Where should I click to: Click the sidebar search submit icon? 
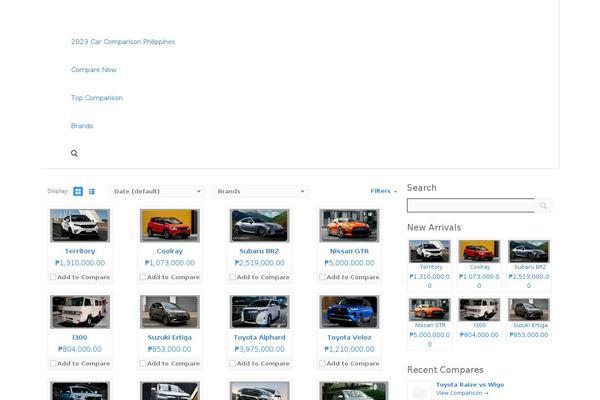point(543,206)
